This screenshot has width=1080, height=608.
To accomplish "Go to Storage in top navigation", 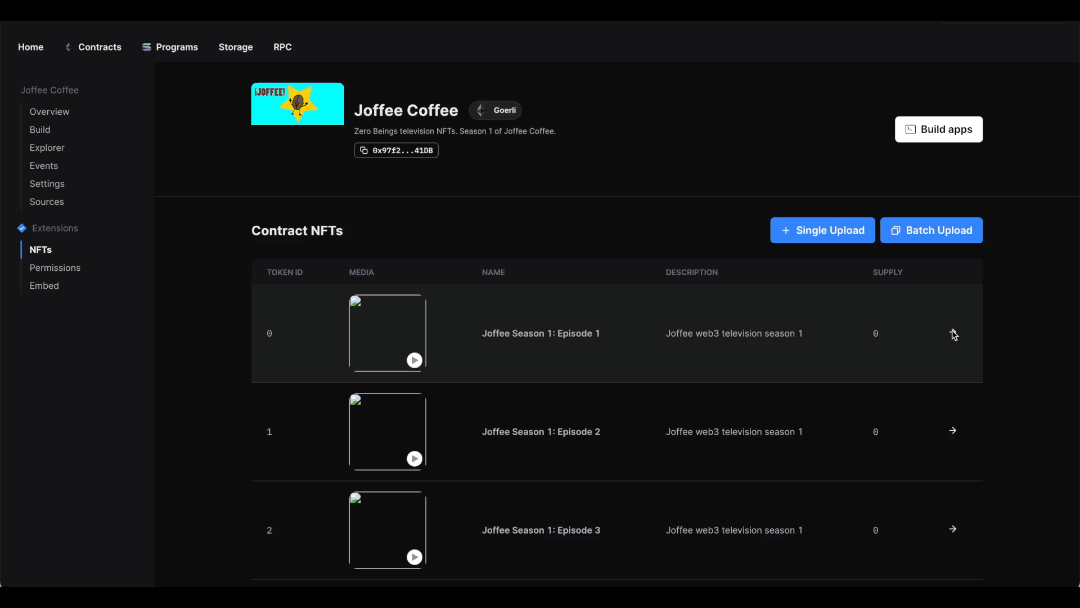I will click(x=236, y=47).
